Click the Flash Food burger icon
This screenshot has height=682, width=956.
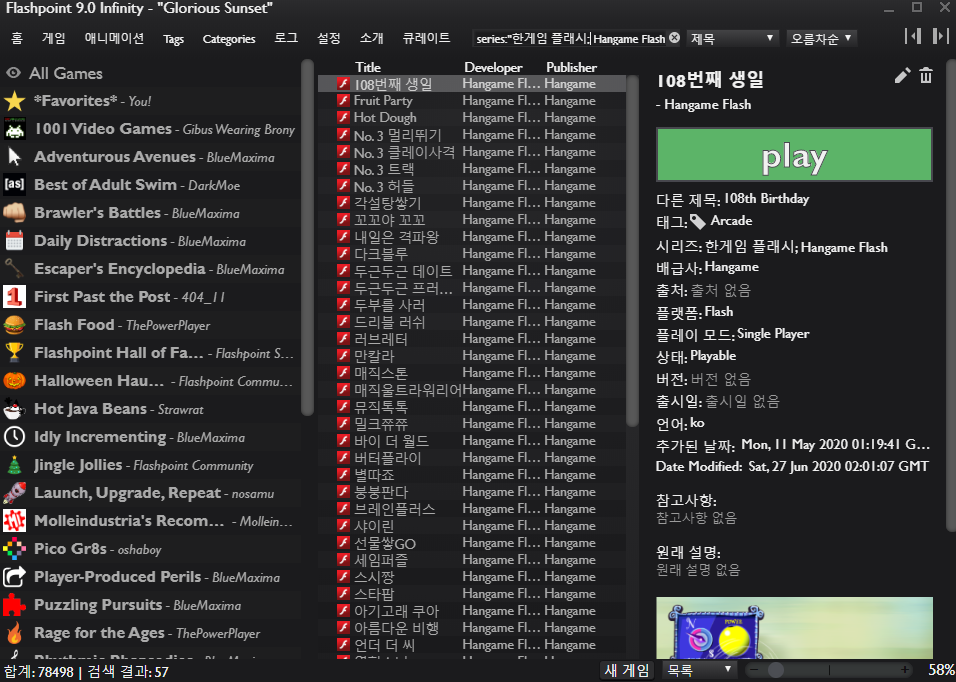point(15,325)
